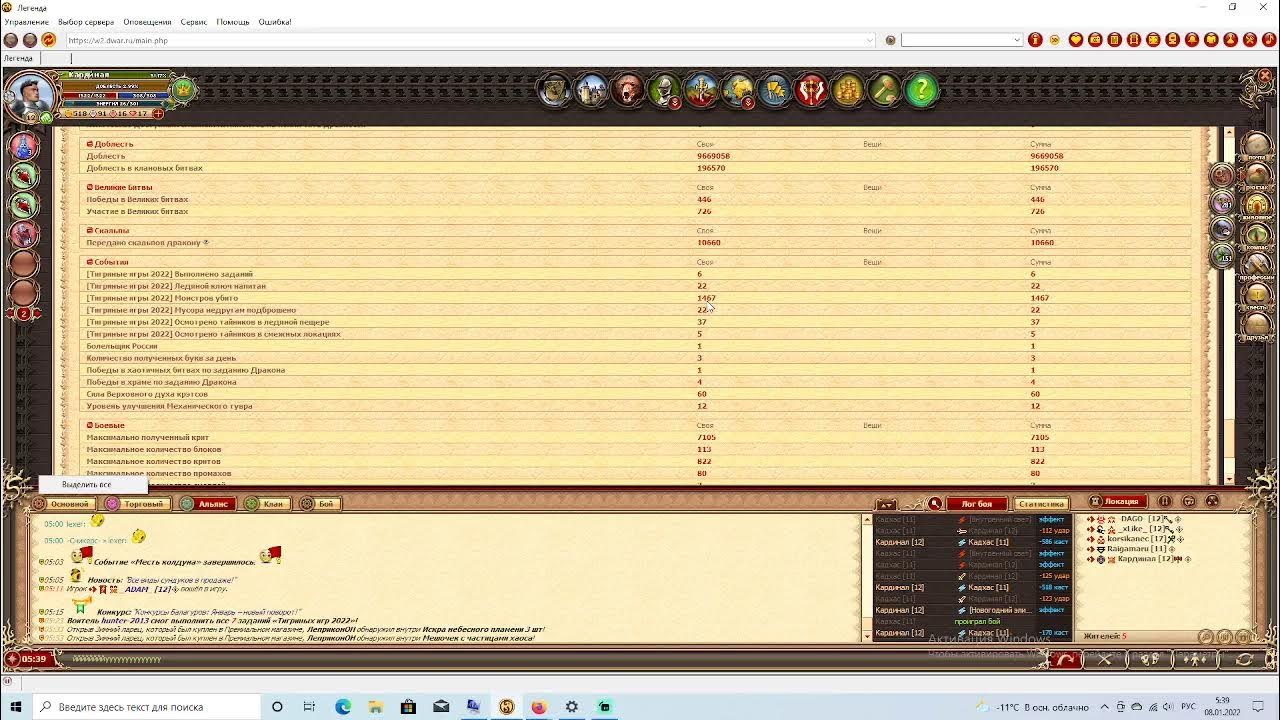Click the 'Передано скальпов дракону' help mark

(x=206, y=243)
